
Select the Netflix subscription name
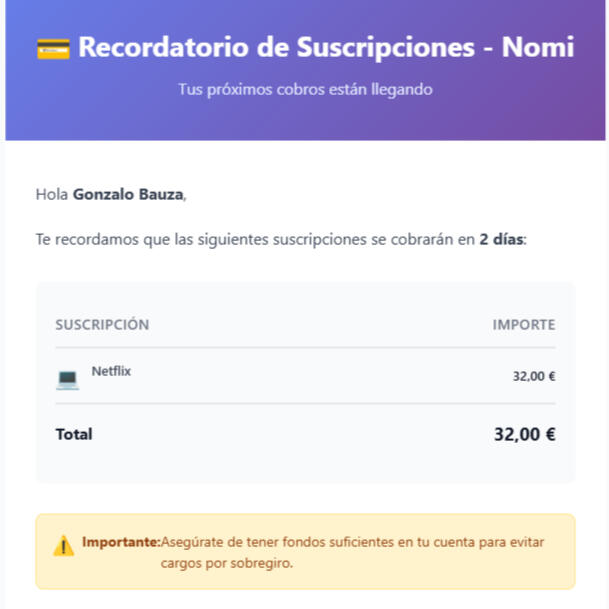pyautogui.click(x=111, y=371)
